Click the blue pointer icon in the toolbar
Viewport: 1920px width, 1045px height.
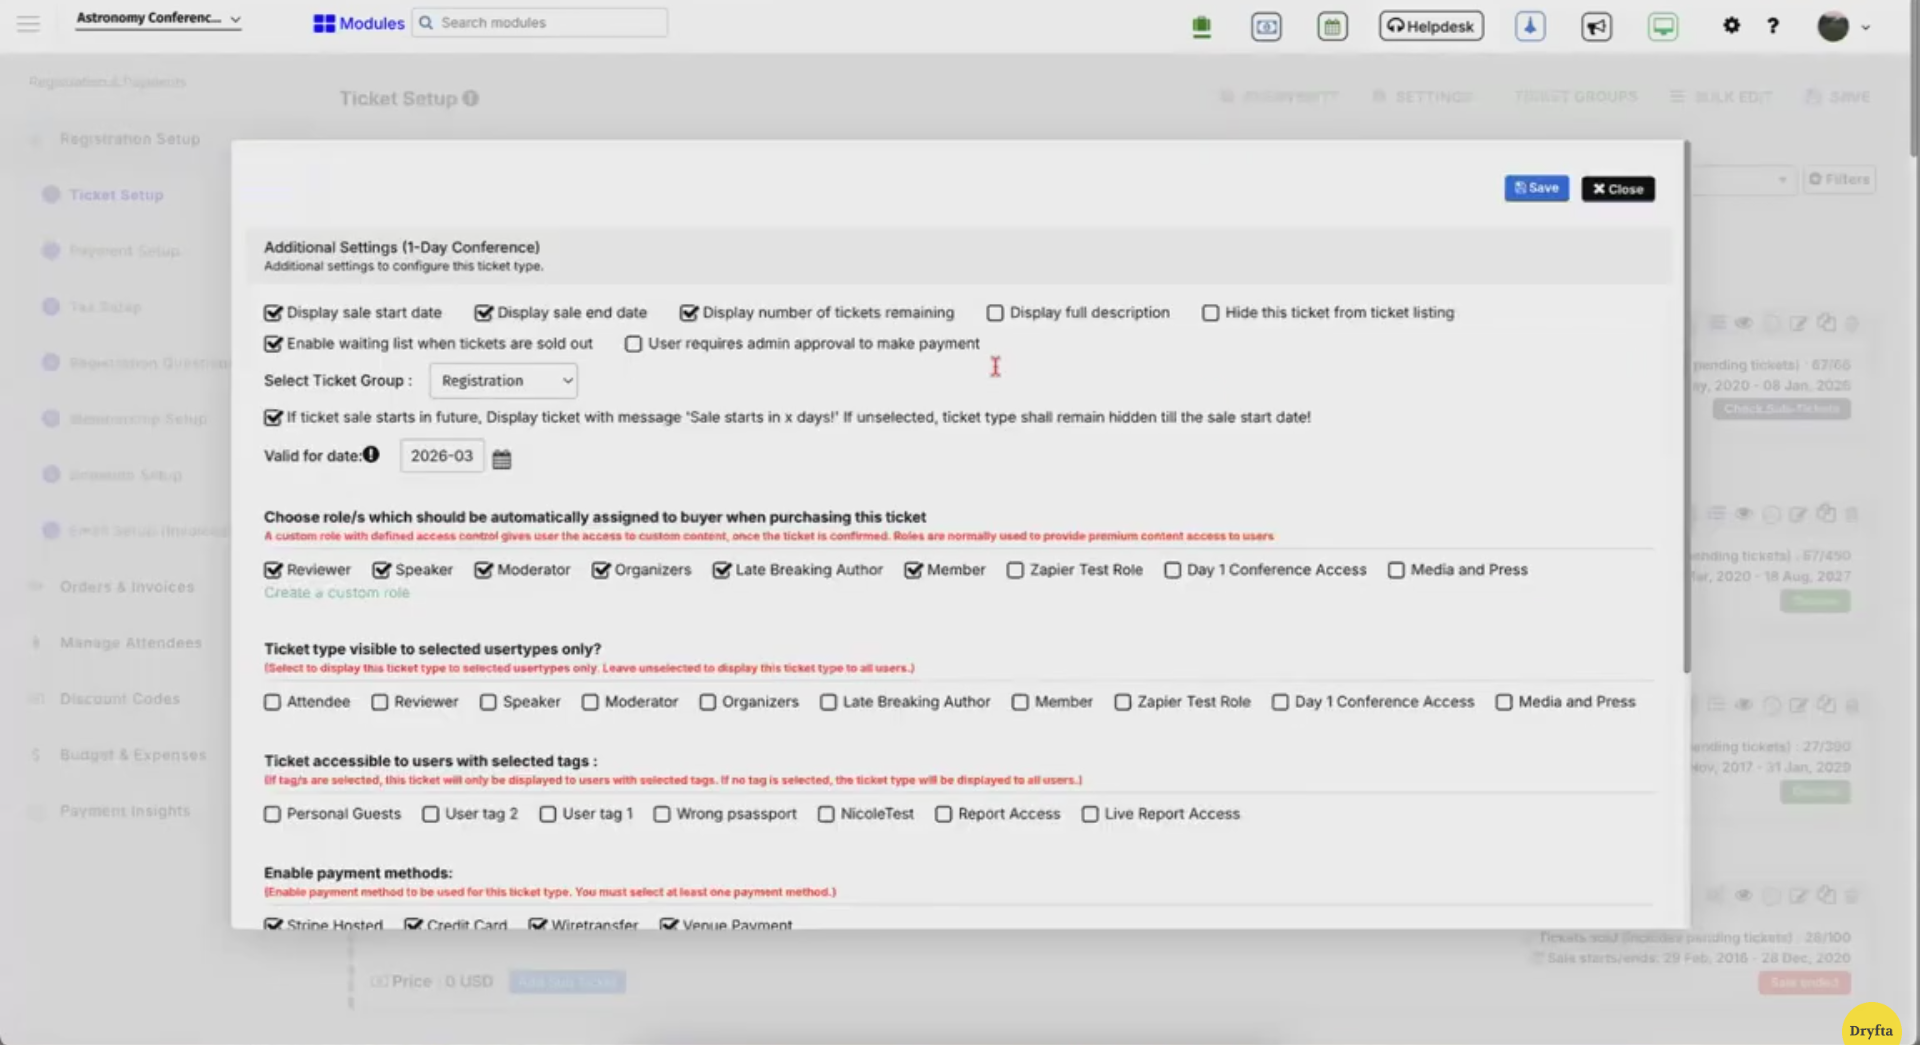click(1529, 26)
